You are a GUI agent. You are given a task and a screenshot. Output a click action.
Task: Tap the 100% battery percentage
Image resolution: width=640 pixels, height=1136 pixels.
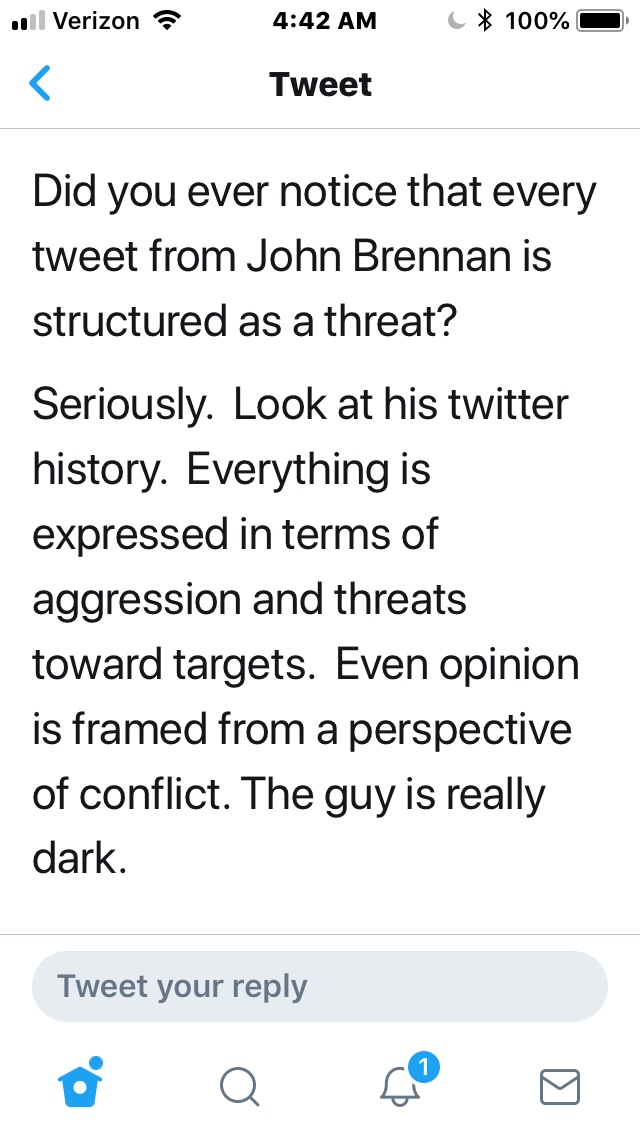(537, 20)
